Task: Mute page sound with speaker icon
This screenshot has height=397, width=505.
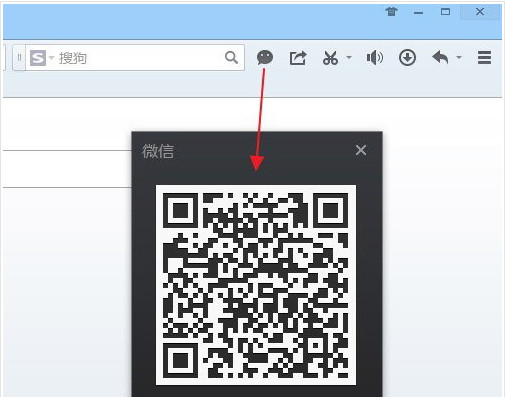Action: 375,58
